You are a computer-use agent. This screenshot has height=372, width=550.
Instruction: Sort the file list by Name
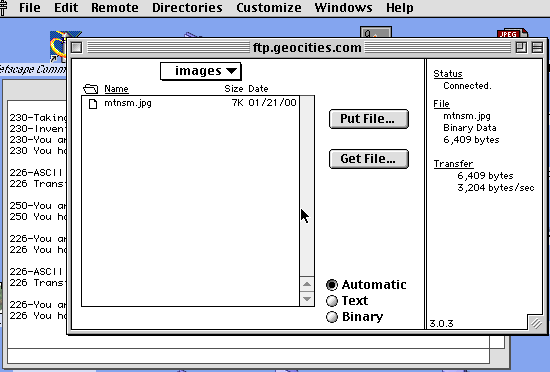coord(116,89)
